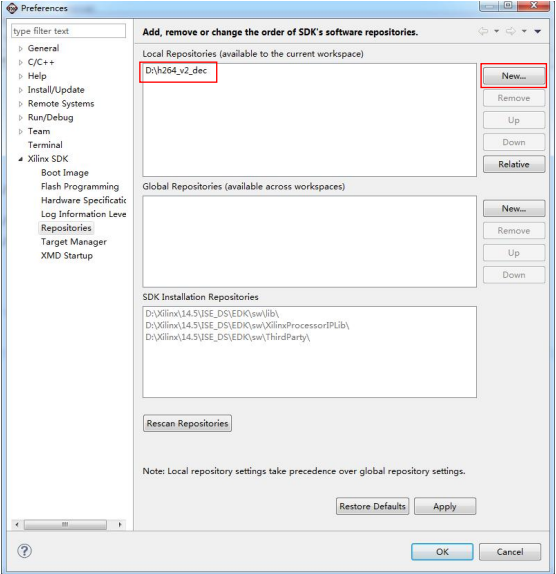
Task: Click Remove for Local Repositories
Action: point(514,98)
